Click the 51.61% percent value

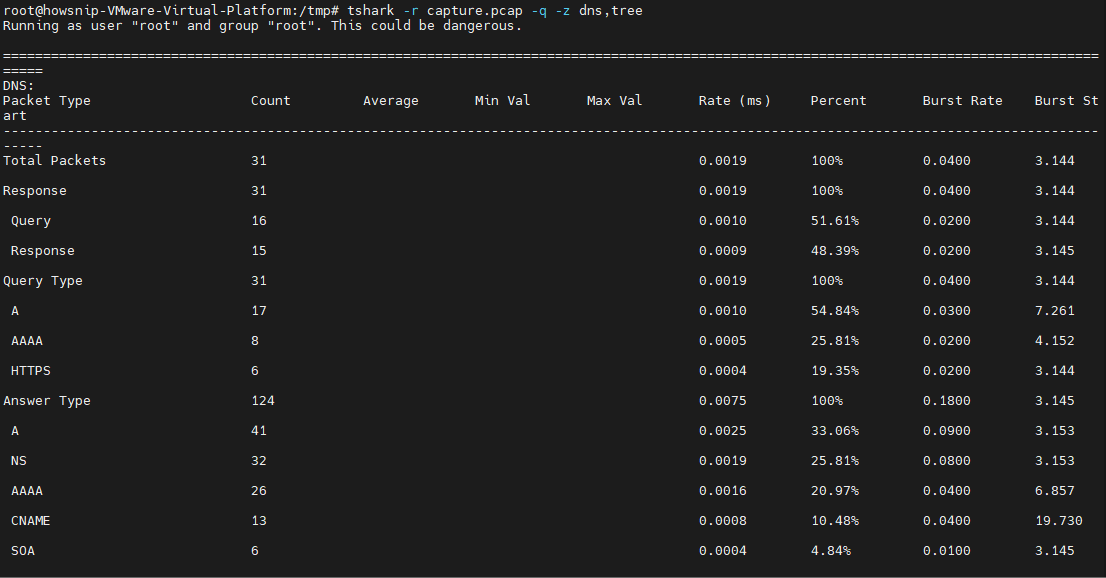click(x=834, y=221)
